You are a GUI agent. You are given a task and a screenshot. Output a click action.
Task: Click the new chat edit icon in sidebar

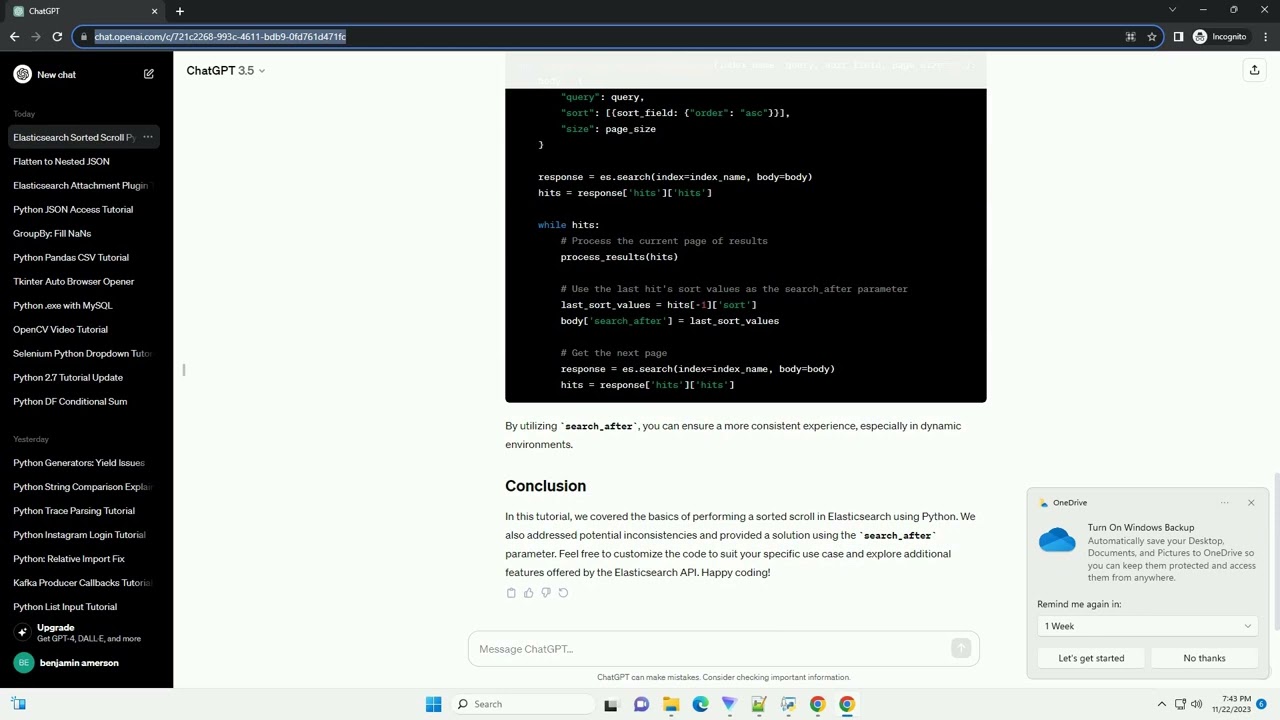(x=148, y=74)
